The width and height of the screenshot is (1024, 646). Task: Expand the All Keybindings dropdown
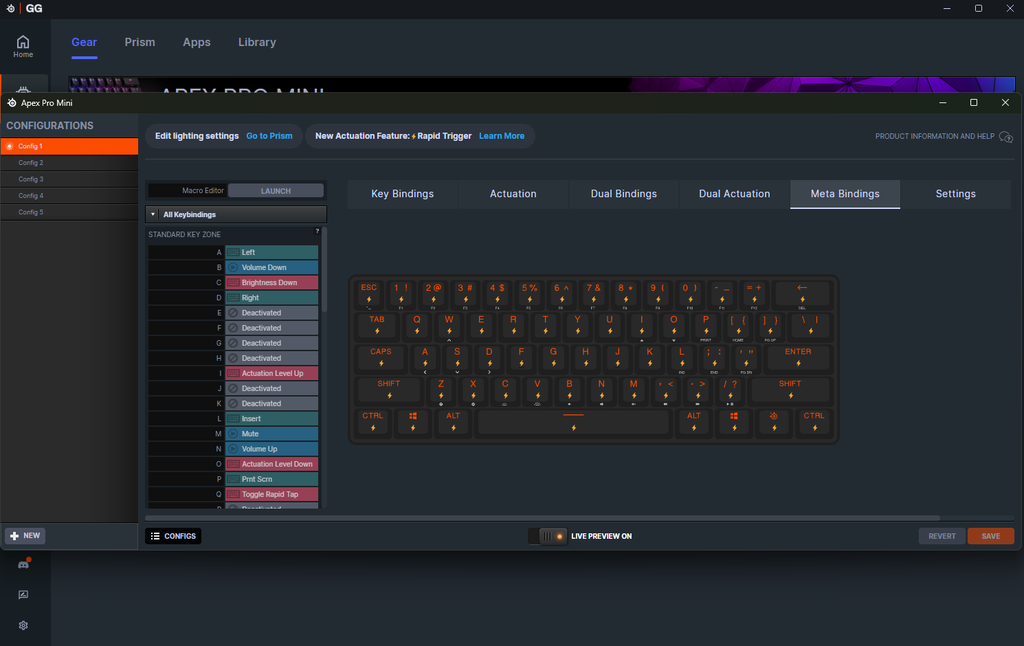click(x=236, y=214)
